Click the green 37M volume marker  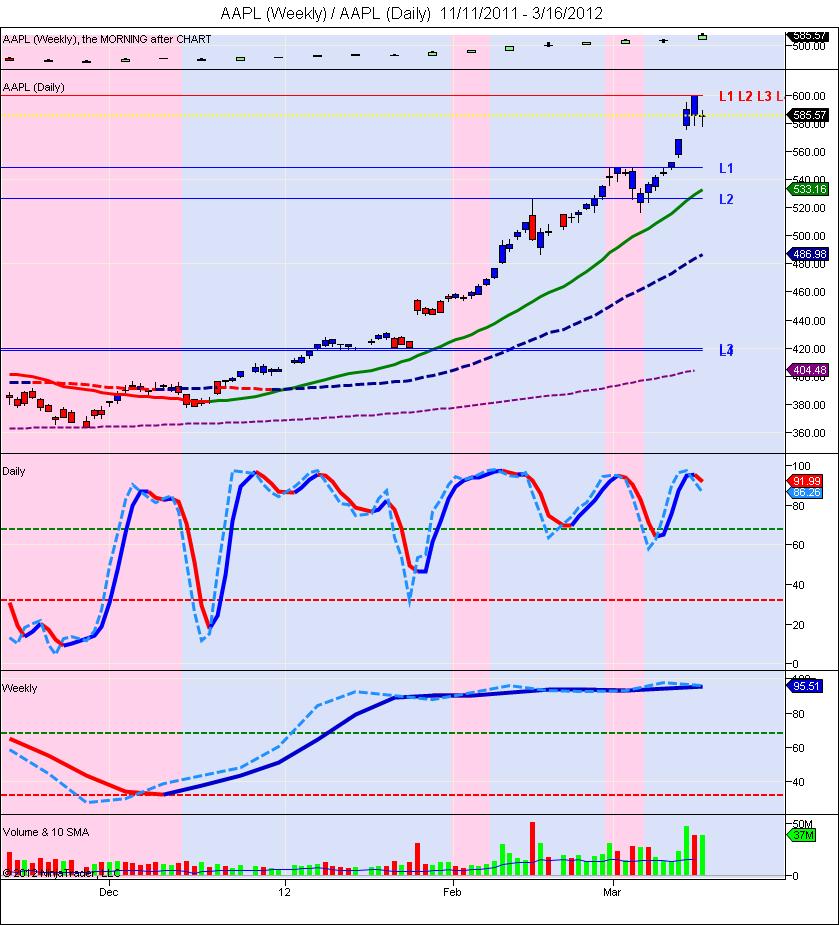pyautogui.click(x=803, y=835)
